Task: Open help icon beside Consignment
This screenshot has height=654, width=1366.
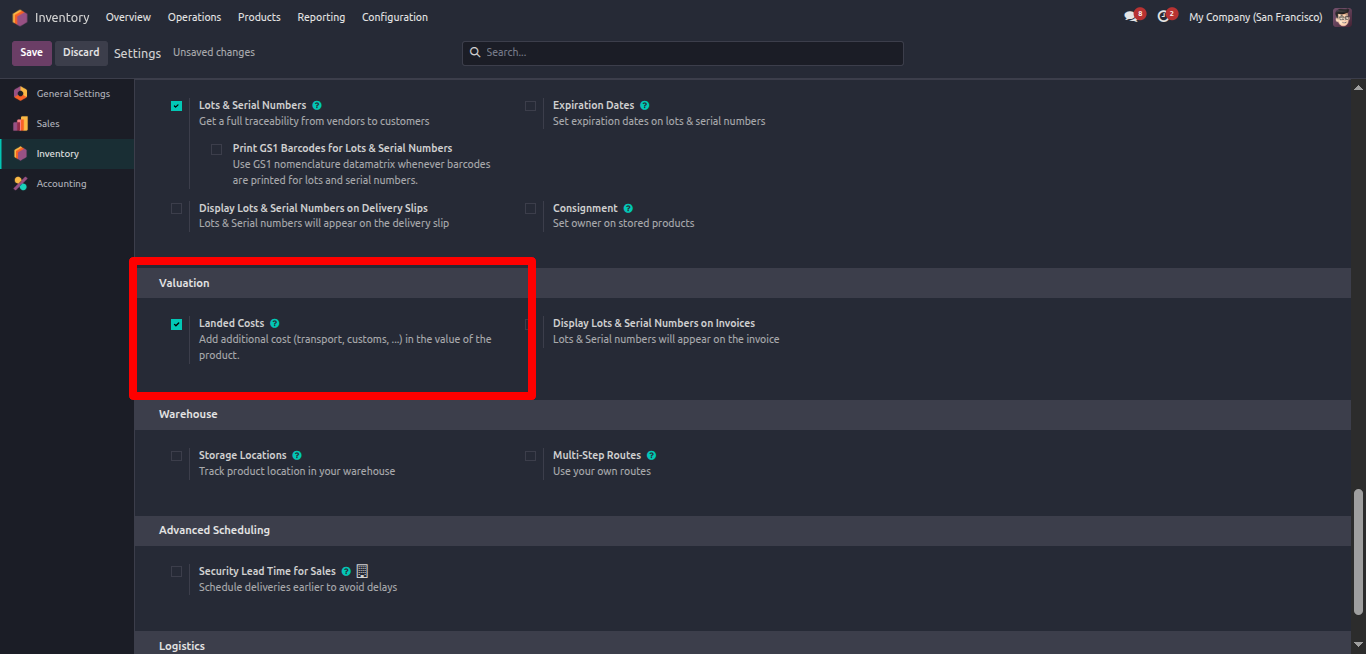Action: tap(628, 209)
